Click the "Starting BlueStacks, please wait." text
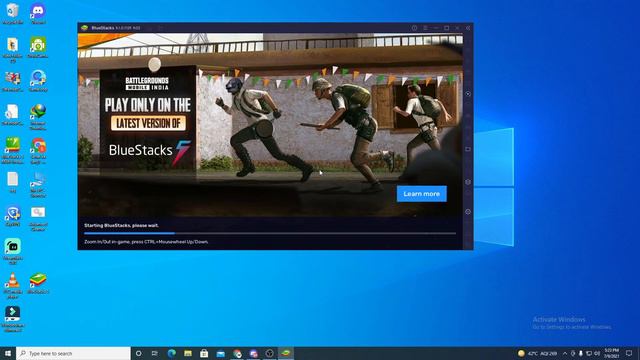The image size is (640, 360). (121, 225)
